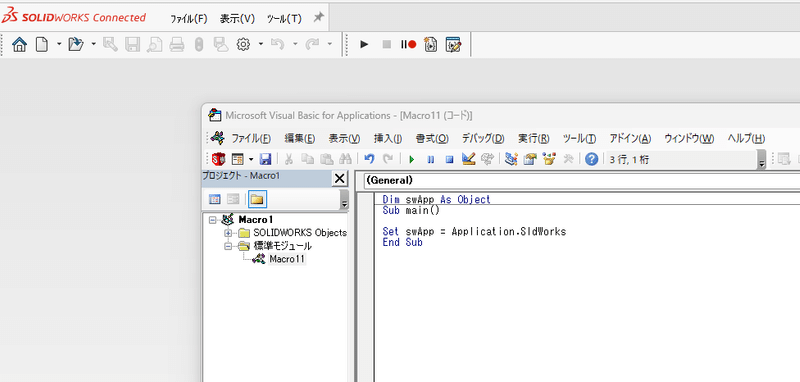Select Macro11 module in project tree
Image resolution: width=800 pixels, height=382 pixels.
coord(287,259)
